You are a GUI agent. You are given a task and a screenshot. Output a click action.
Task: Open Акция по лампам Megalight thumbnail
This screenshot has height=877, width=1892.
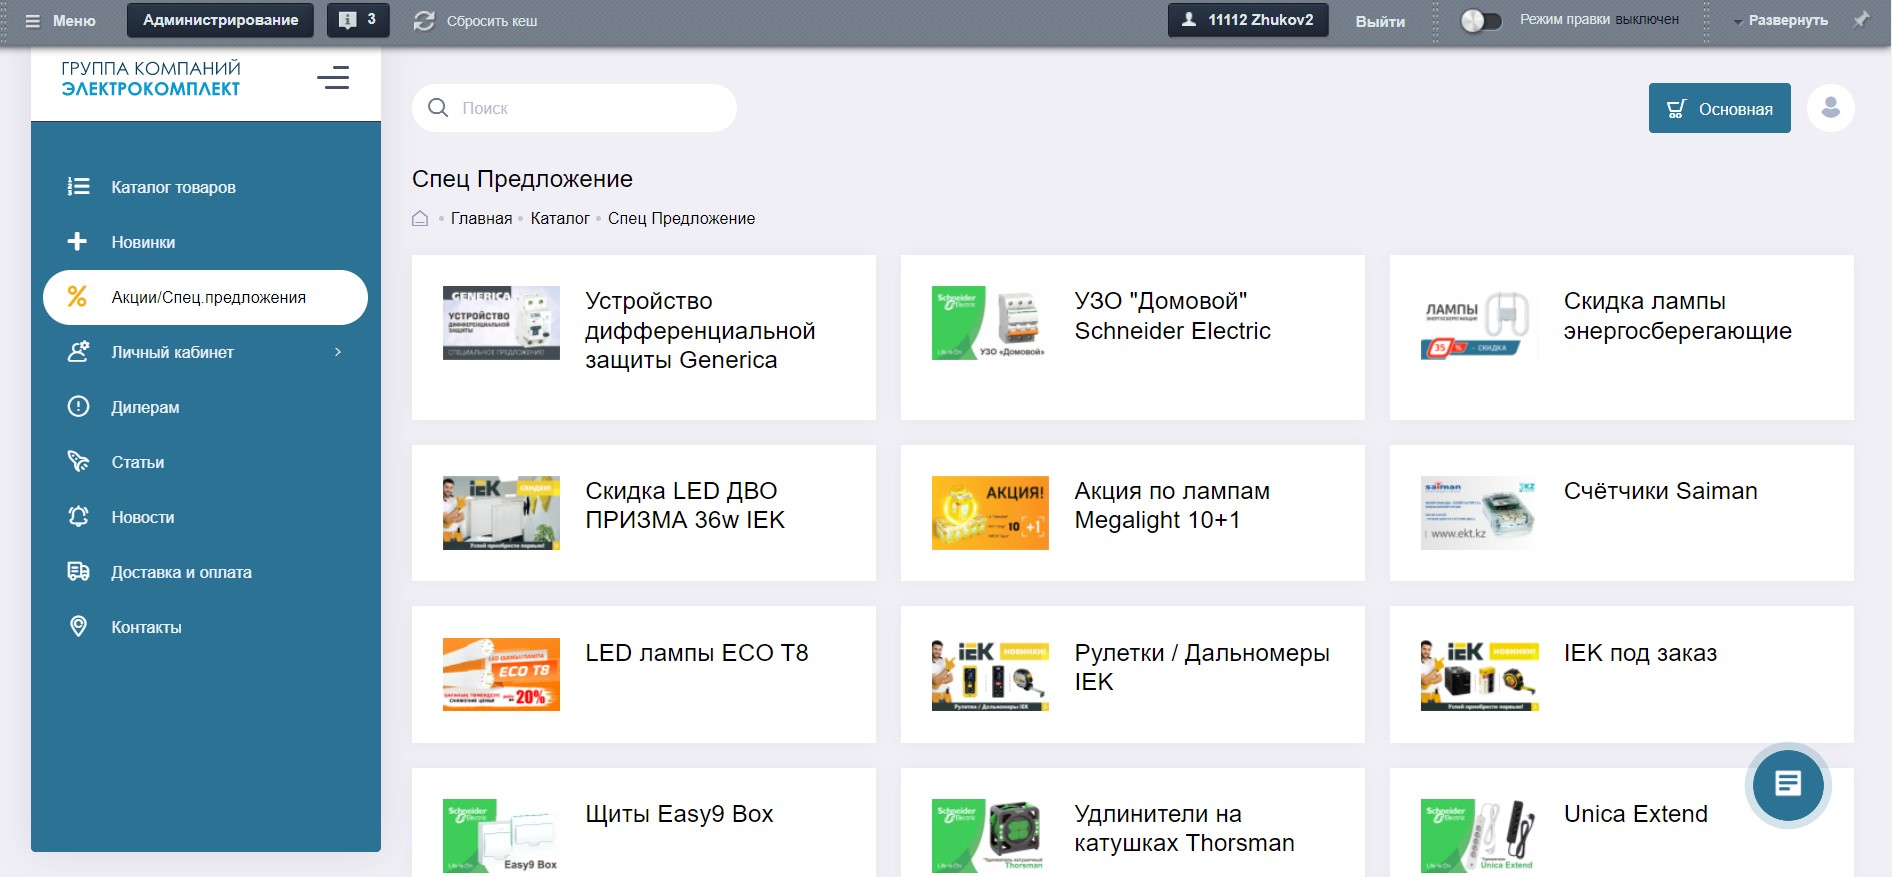tap(990, 513)
